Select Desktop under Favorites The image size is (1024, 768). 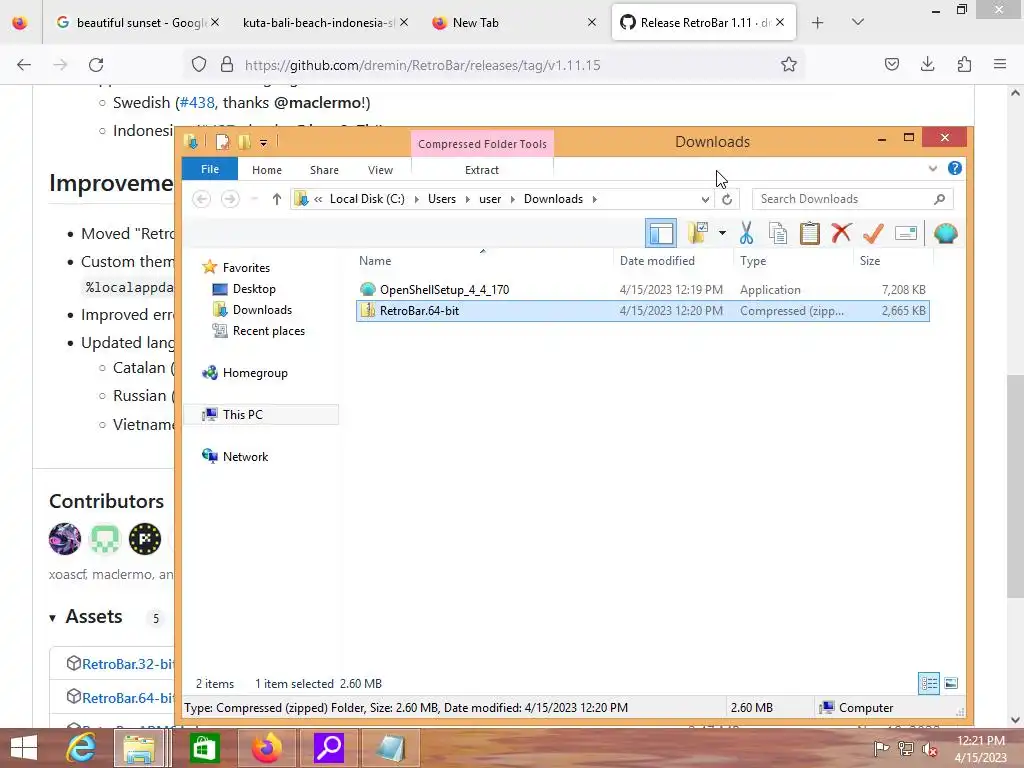(x=254, y=289)
